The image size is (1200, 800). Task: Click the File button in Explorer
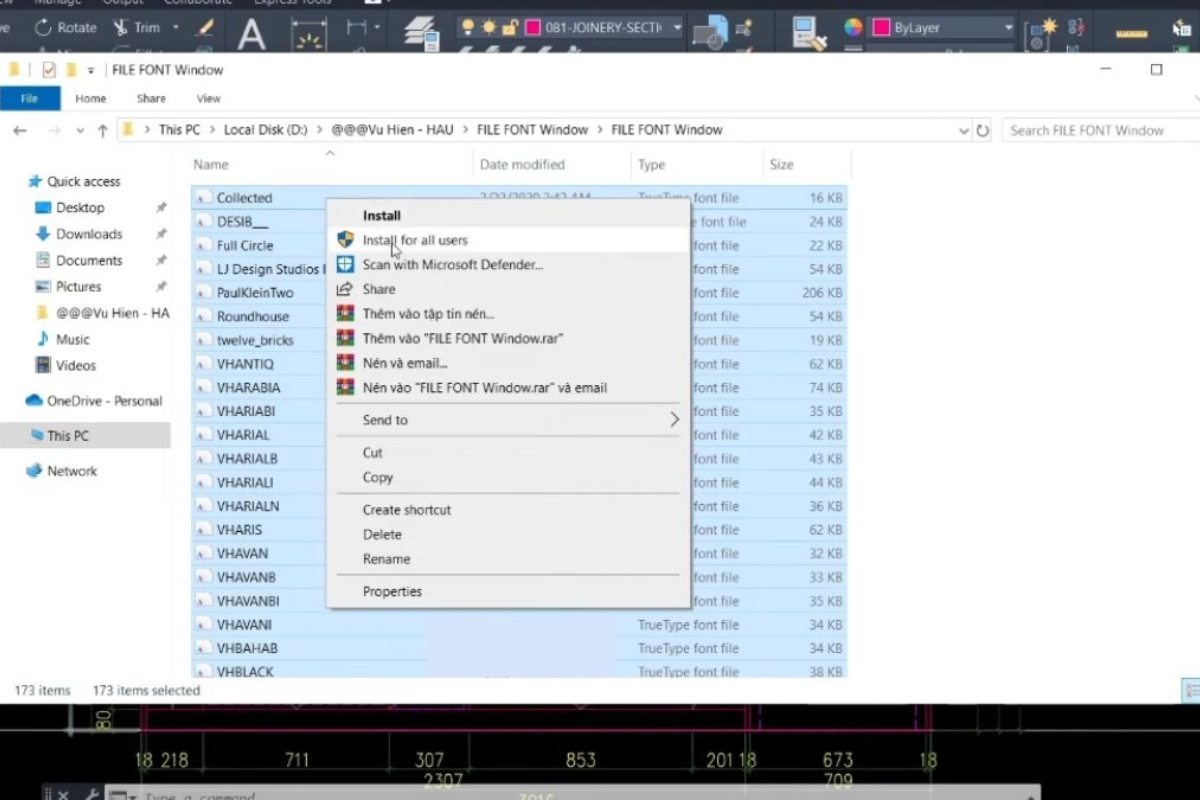[x=29, y=98]
